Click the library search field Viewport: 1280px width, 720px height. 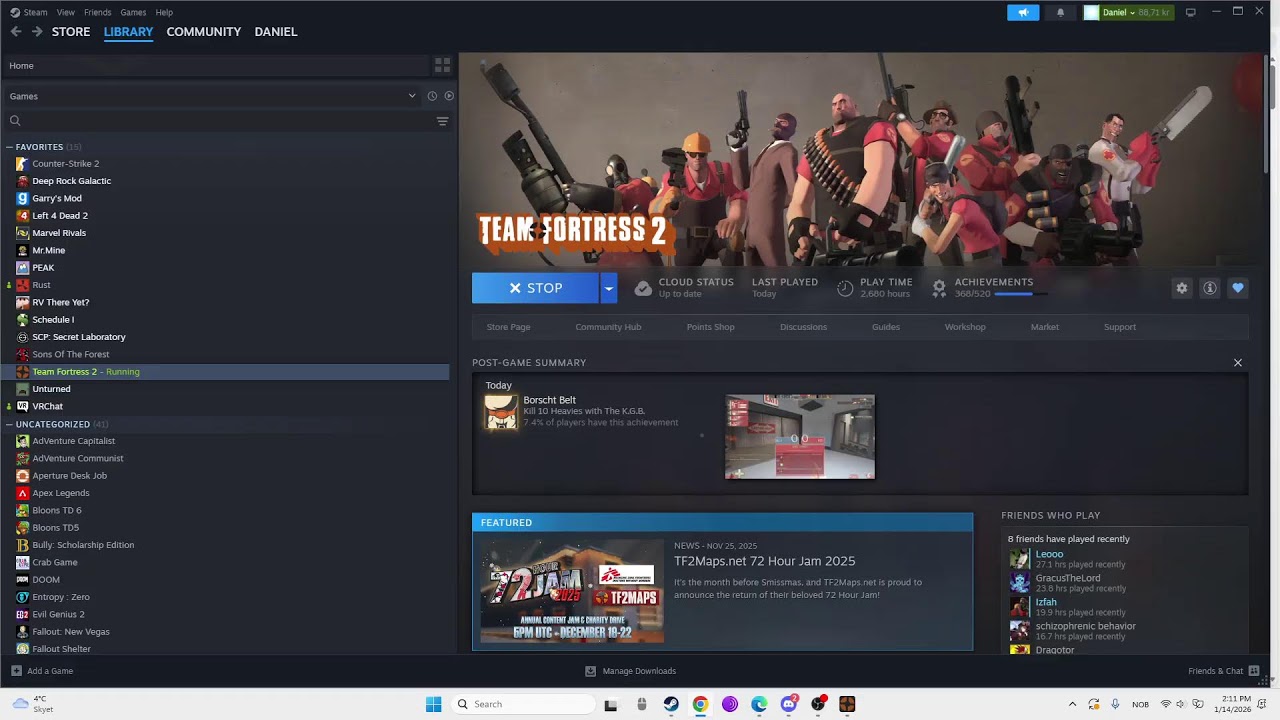[220, 121]
